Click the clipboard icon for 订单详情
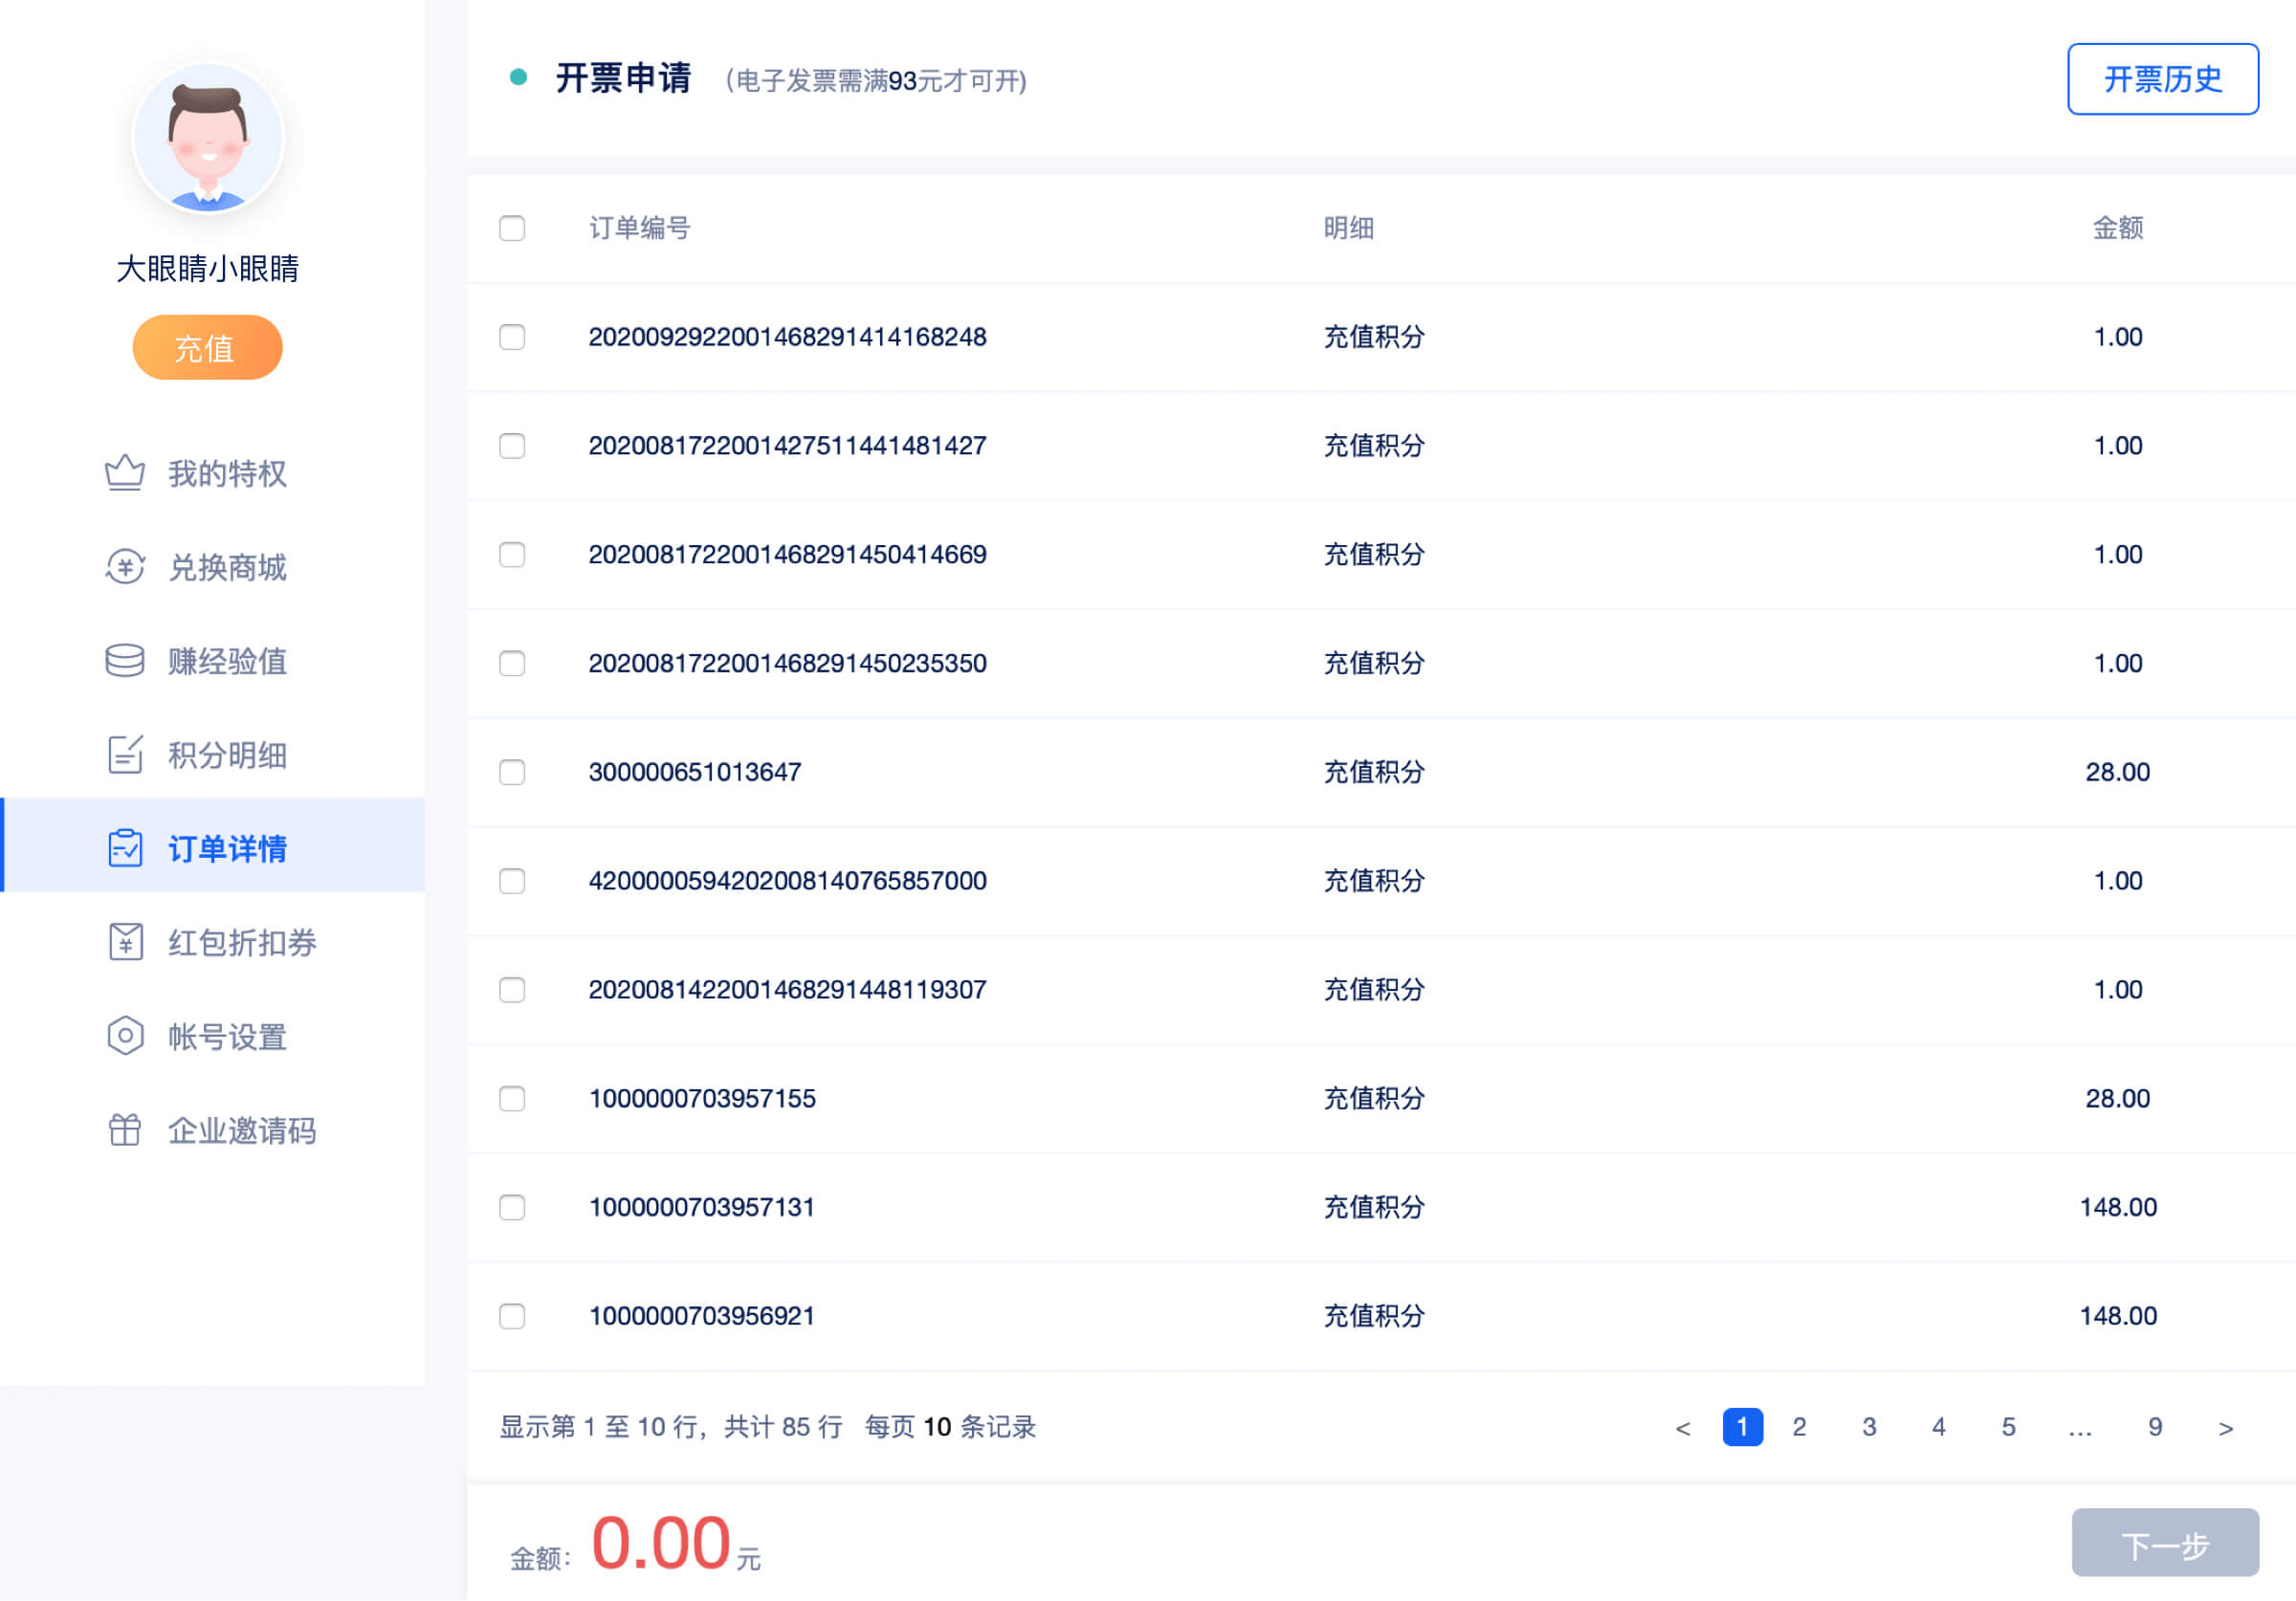Viewport: 2296px width, 1601px height. [125, 849]
